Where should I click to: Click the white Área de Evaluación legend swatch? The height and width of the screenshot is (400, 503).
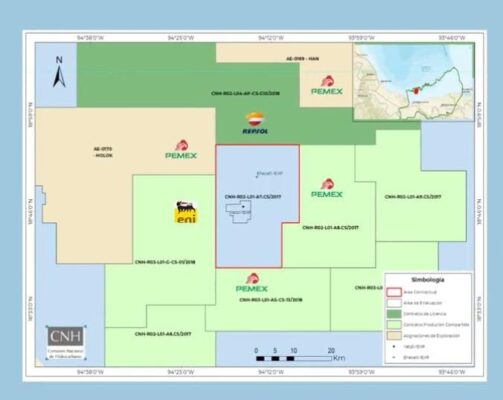(x=394, y=303)
